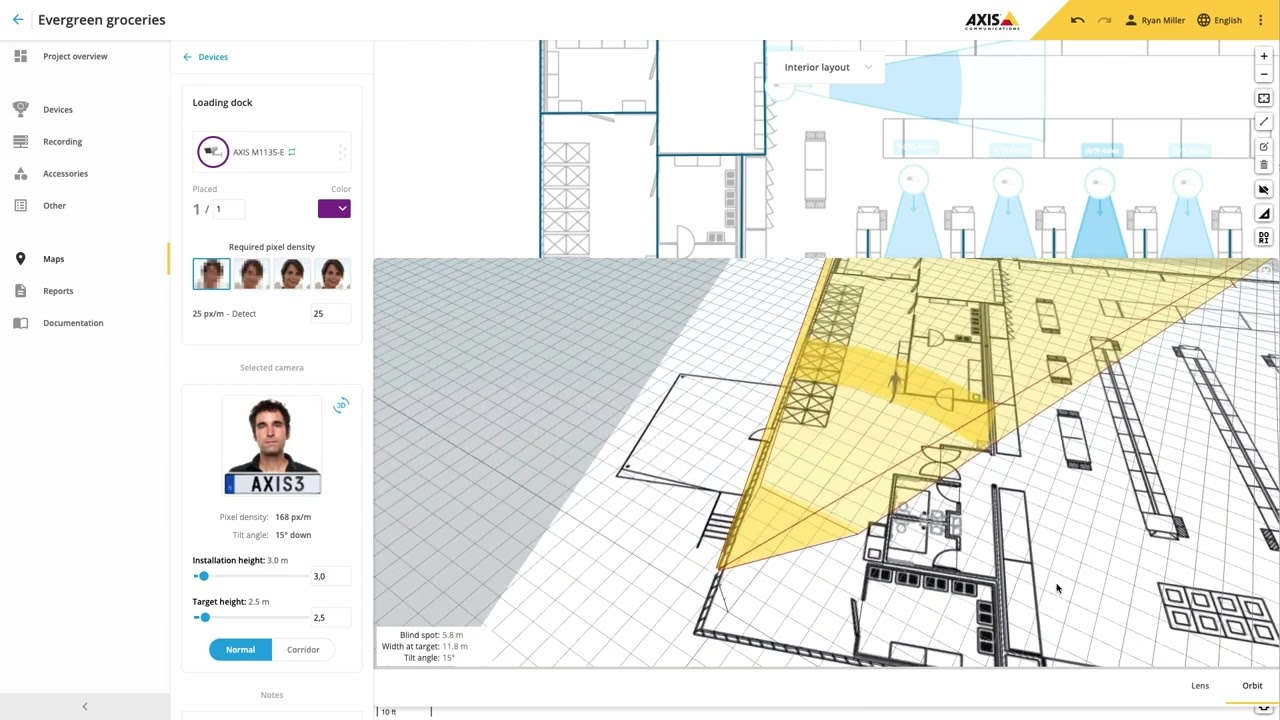Go back using the top-left arrow
1280x720 pixels.
pyautogui.click(x=18, y=20)
